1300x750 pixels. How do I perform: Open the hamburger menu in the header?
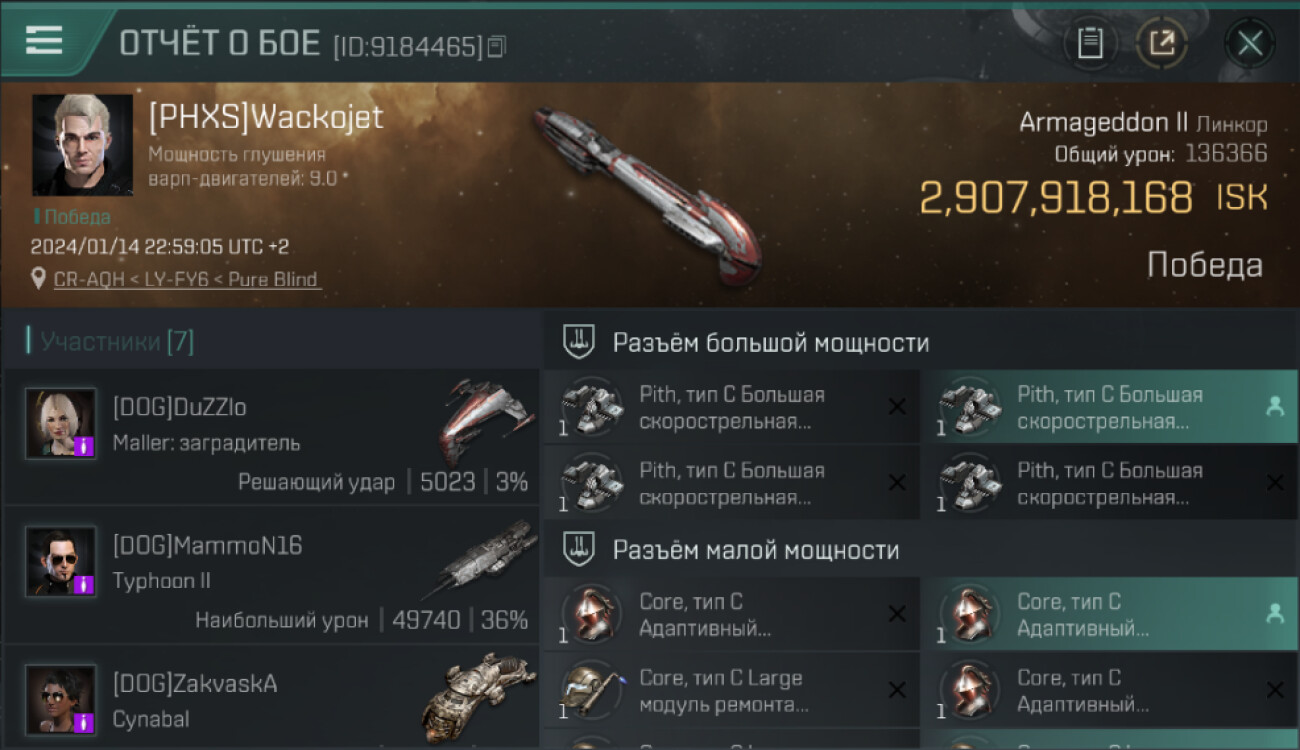point(44,41)
